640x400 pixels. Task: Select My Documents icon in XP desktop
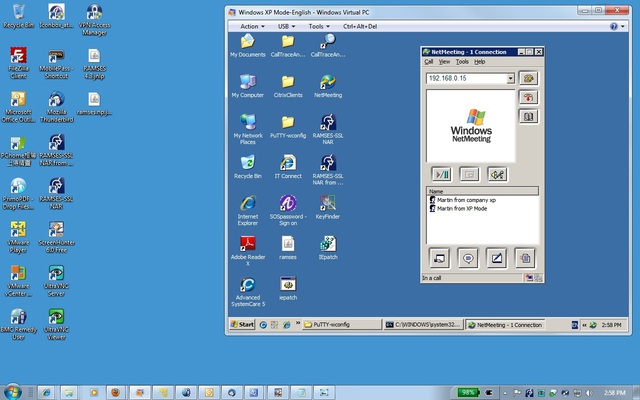(248, 46)
